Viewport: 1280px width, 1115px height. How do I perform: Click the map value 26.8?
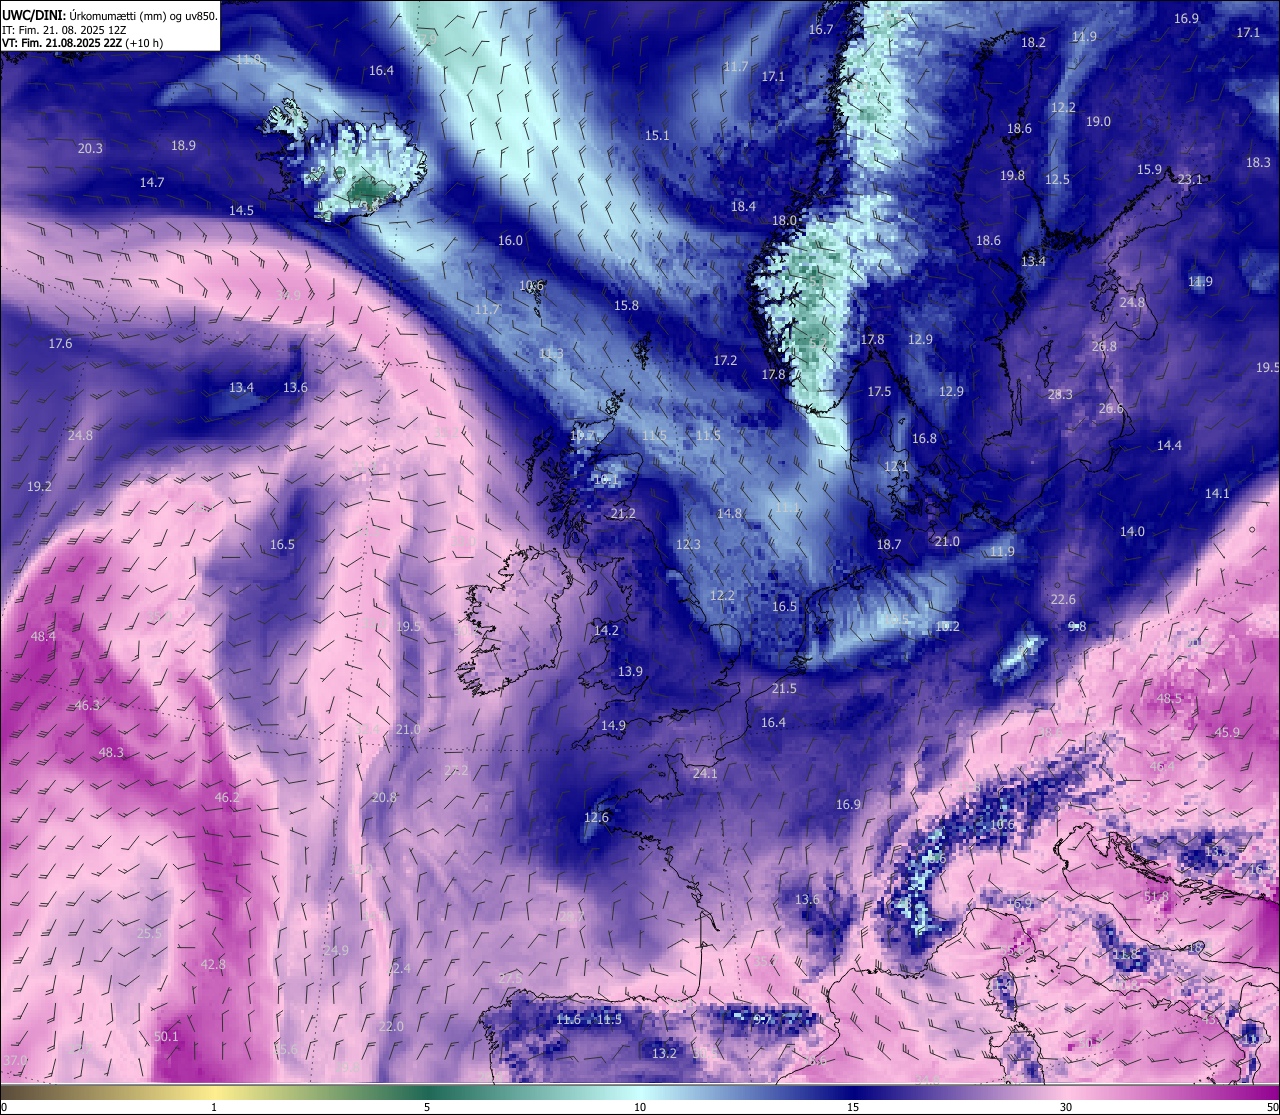[1104, 346]
